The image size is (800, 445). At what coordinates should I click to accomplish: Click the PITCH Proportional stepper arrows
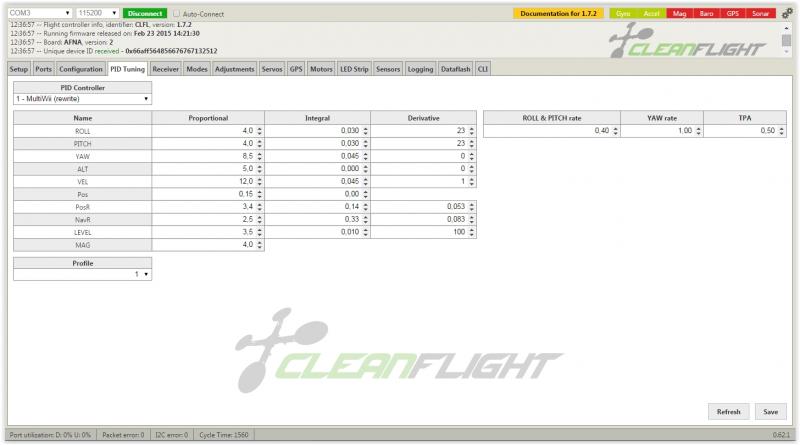point(260,144)
